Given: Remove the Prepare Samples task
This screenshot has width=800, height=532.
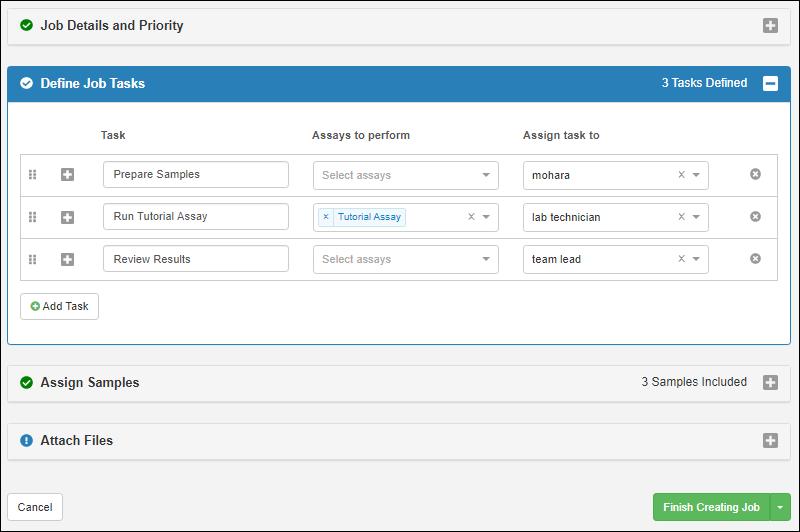Looking at the screenshot, I should pos(755,174).
